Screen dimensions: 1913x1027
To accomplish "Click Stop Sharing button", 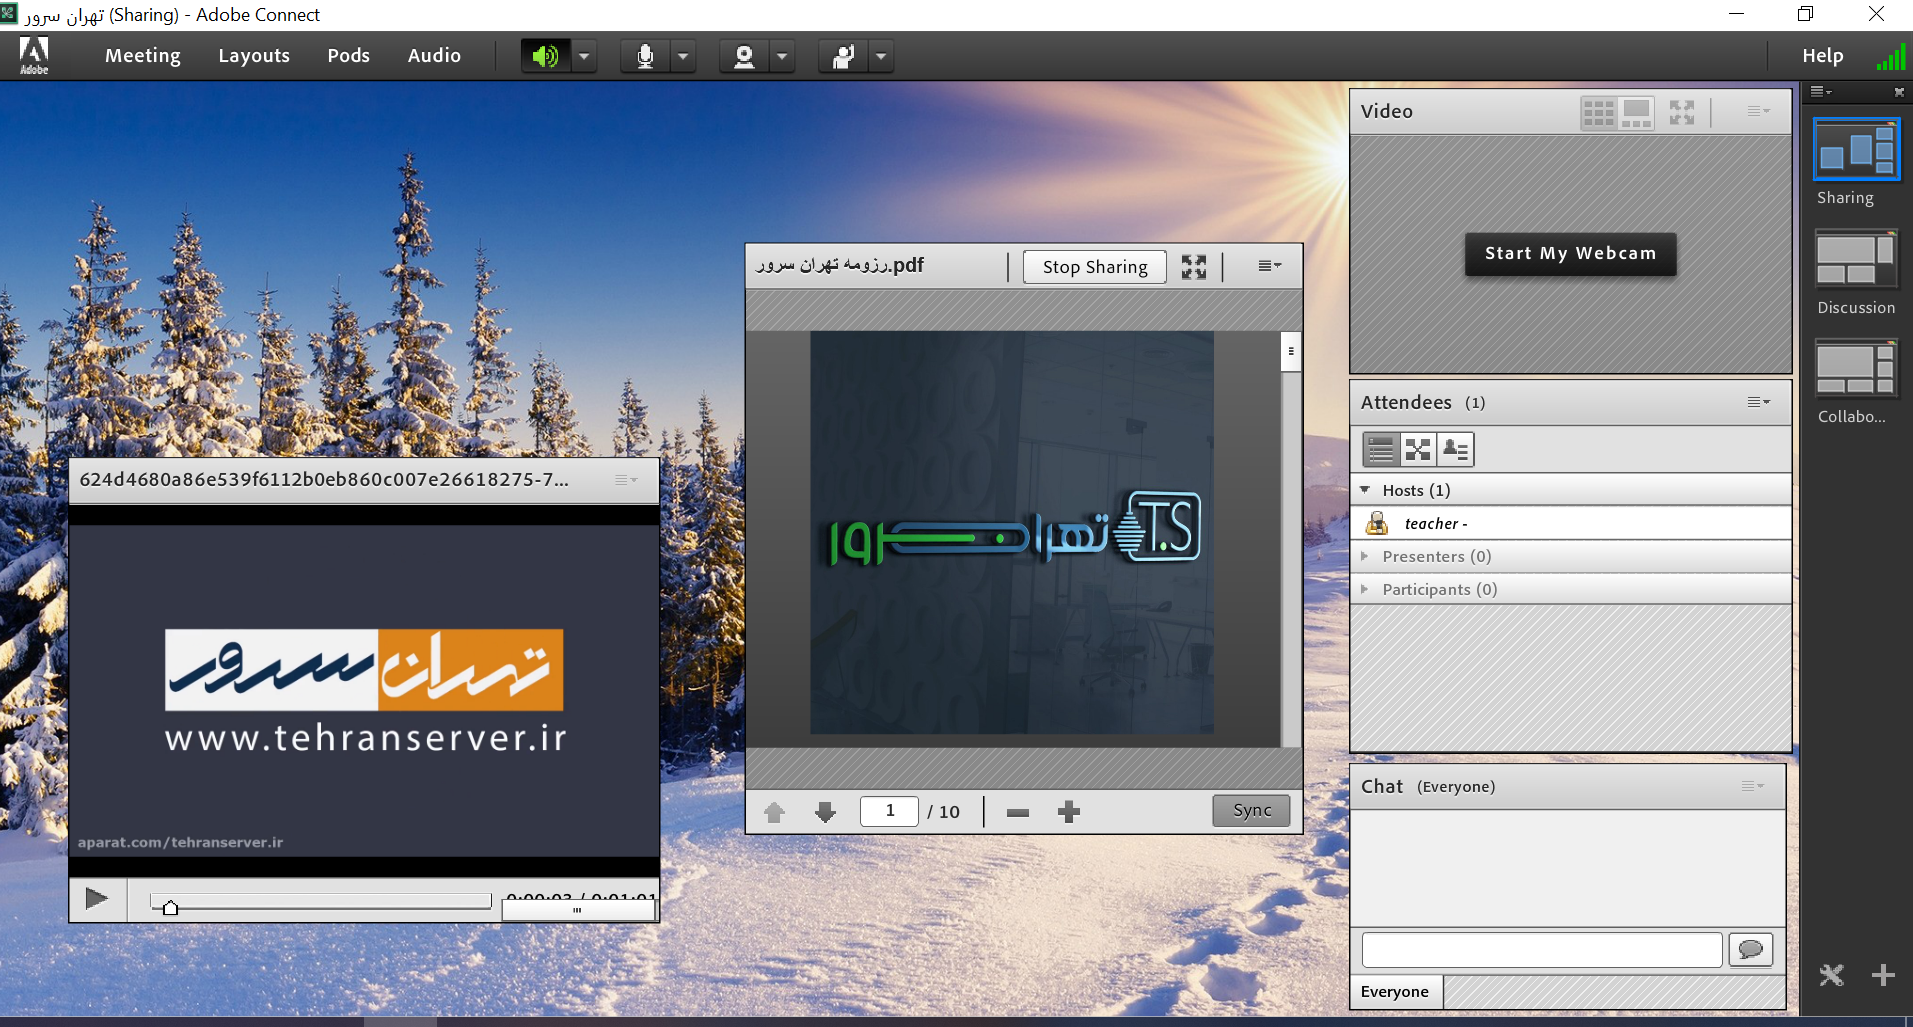I will (x=1095, y=267).
